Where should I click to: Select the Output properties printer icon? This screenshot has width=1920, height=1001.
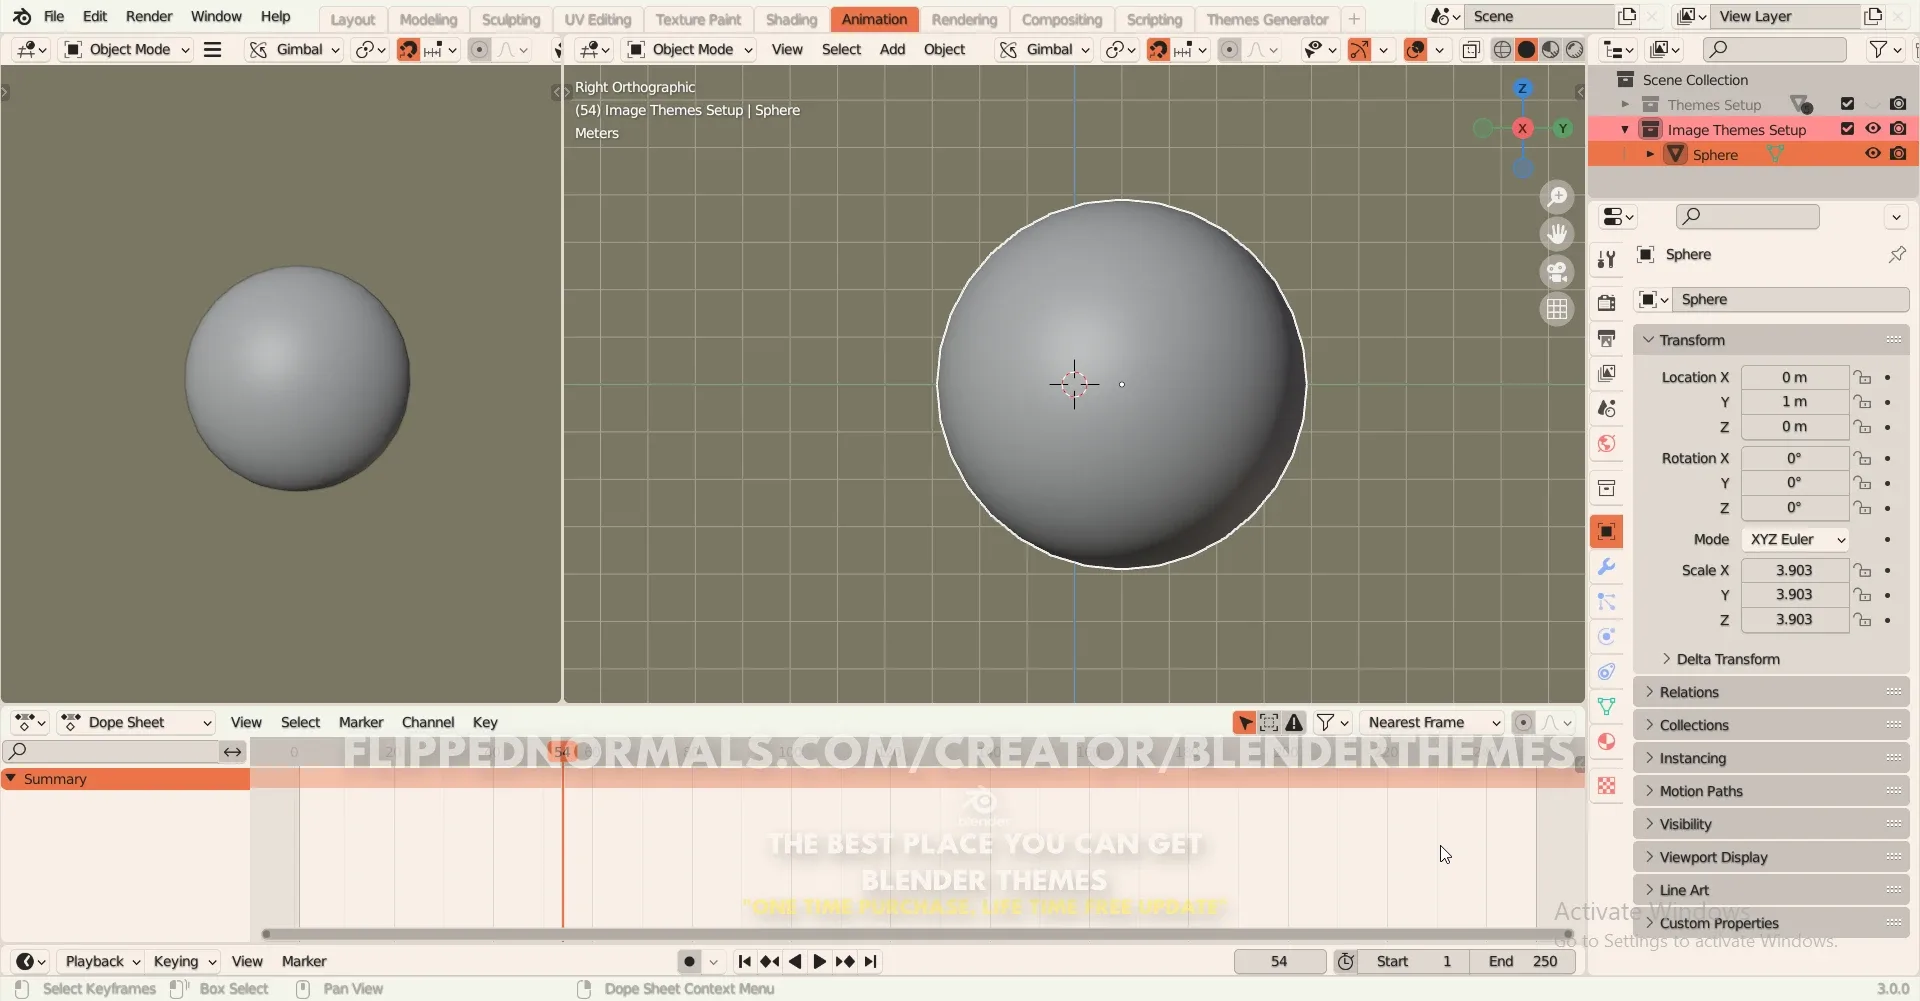pyautogui.click(x=1608, y=340)
